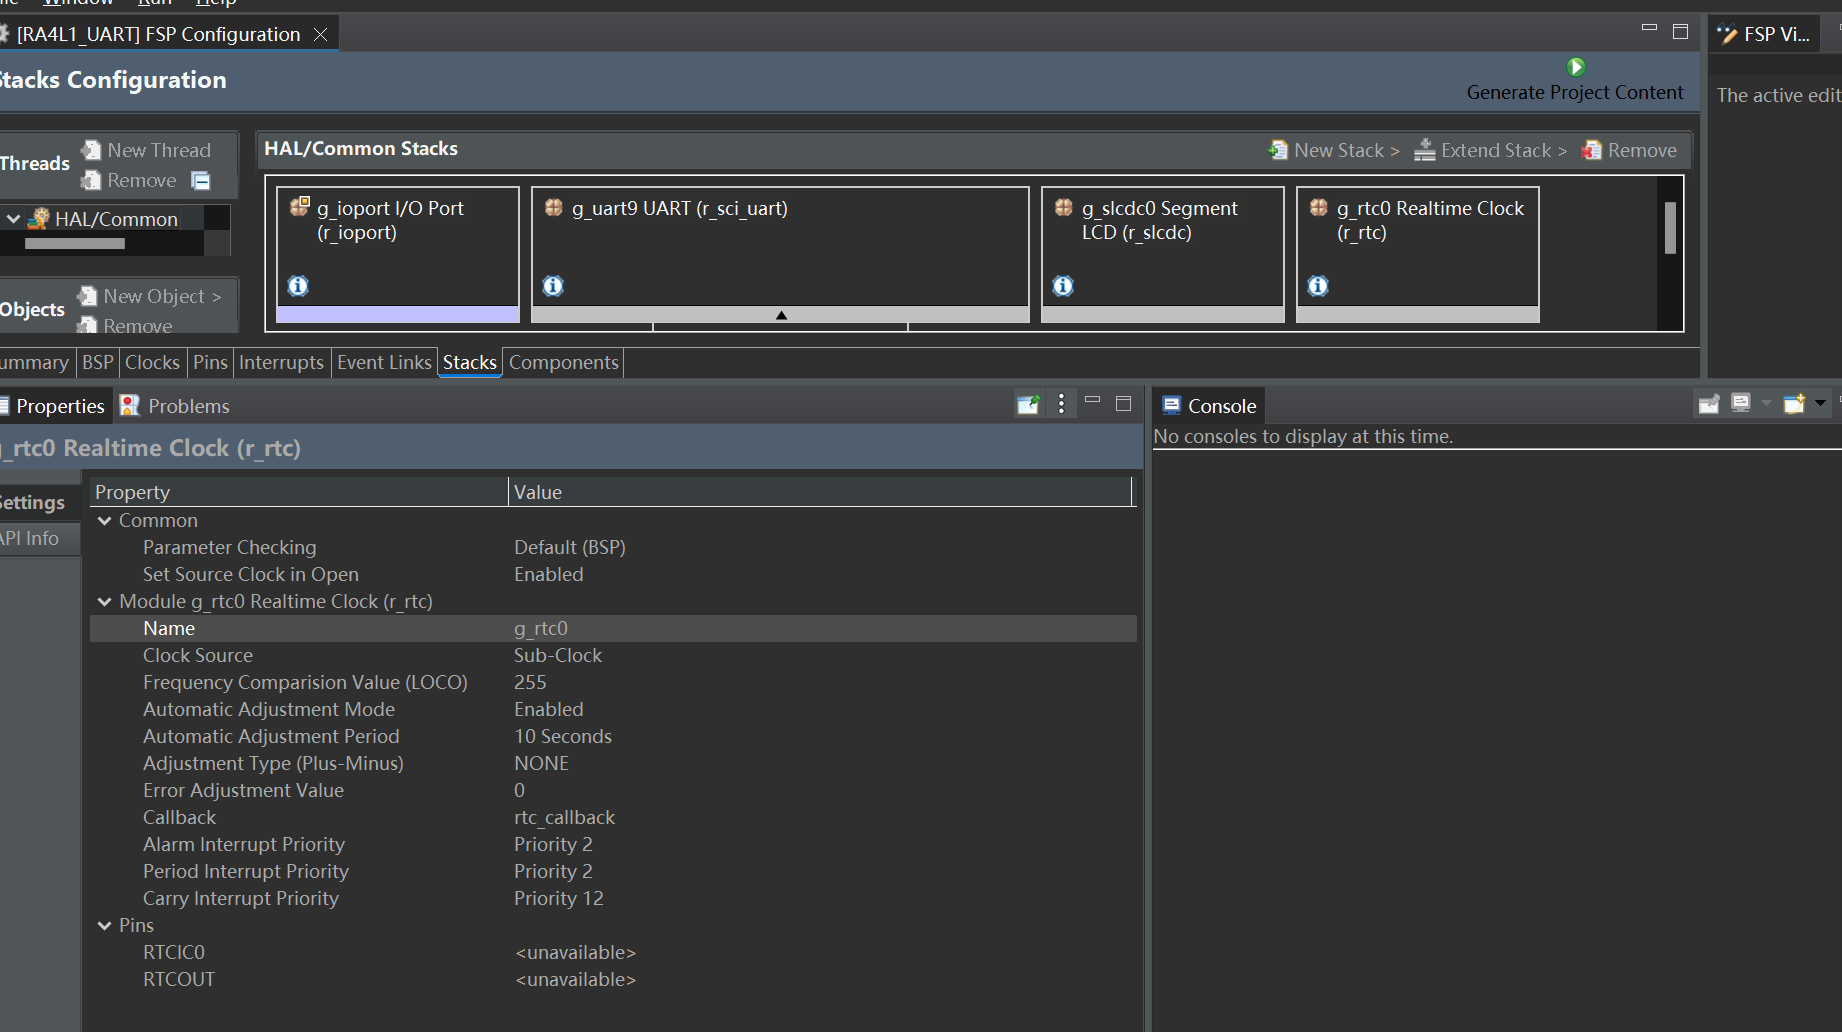Switch to the Pins tab

210,362
